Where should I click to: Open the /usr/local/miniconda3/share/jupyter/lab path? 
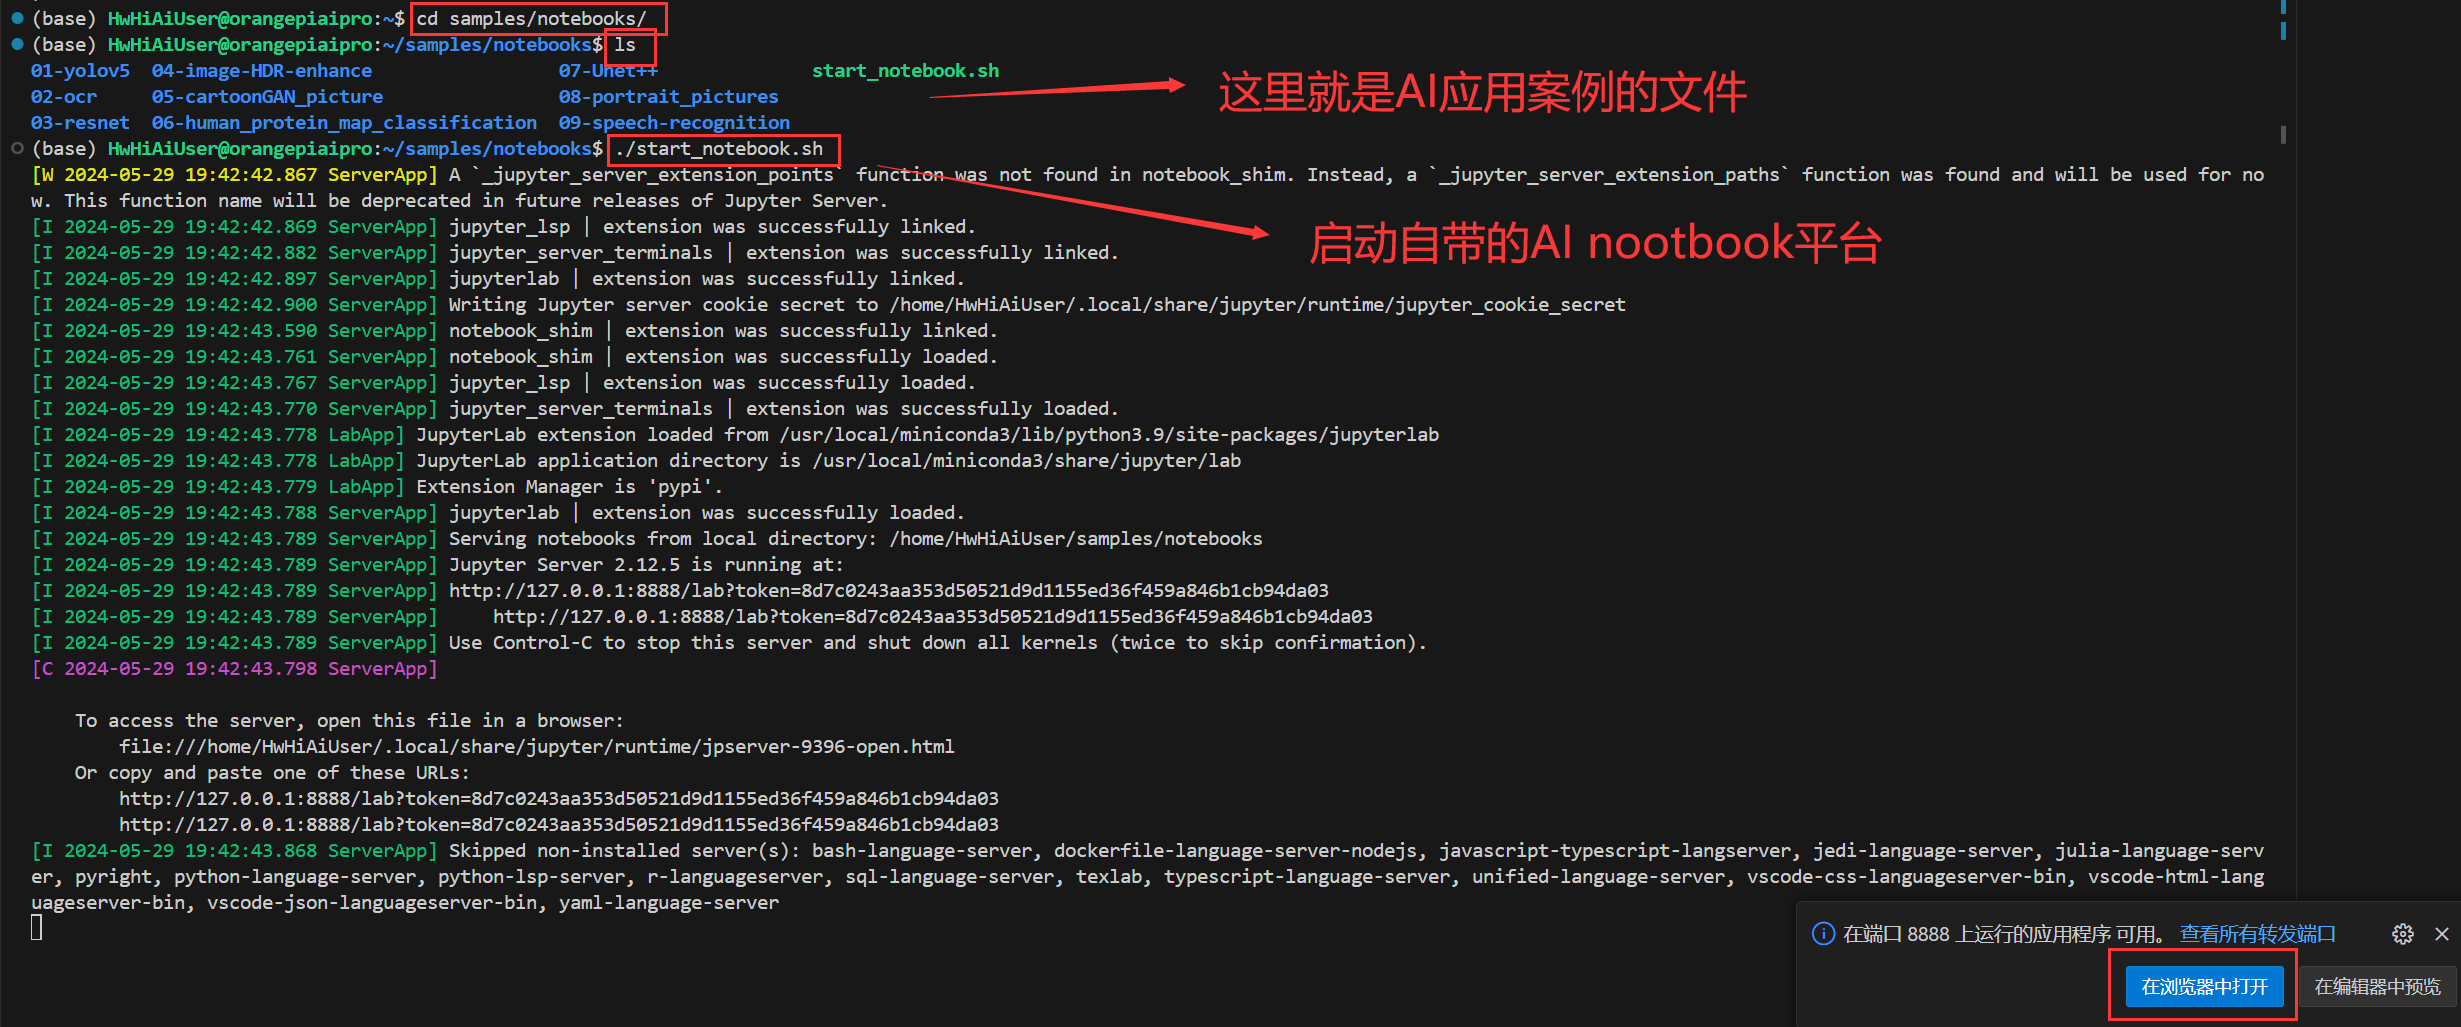point(1027,461)
